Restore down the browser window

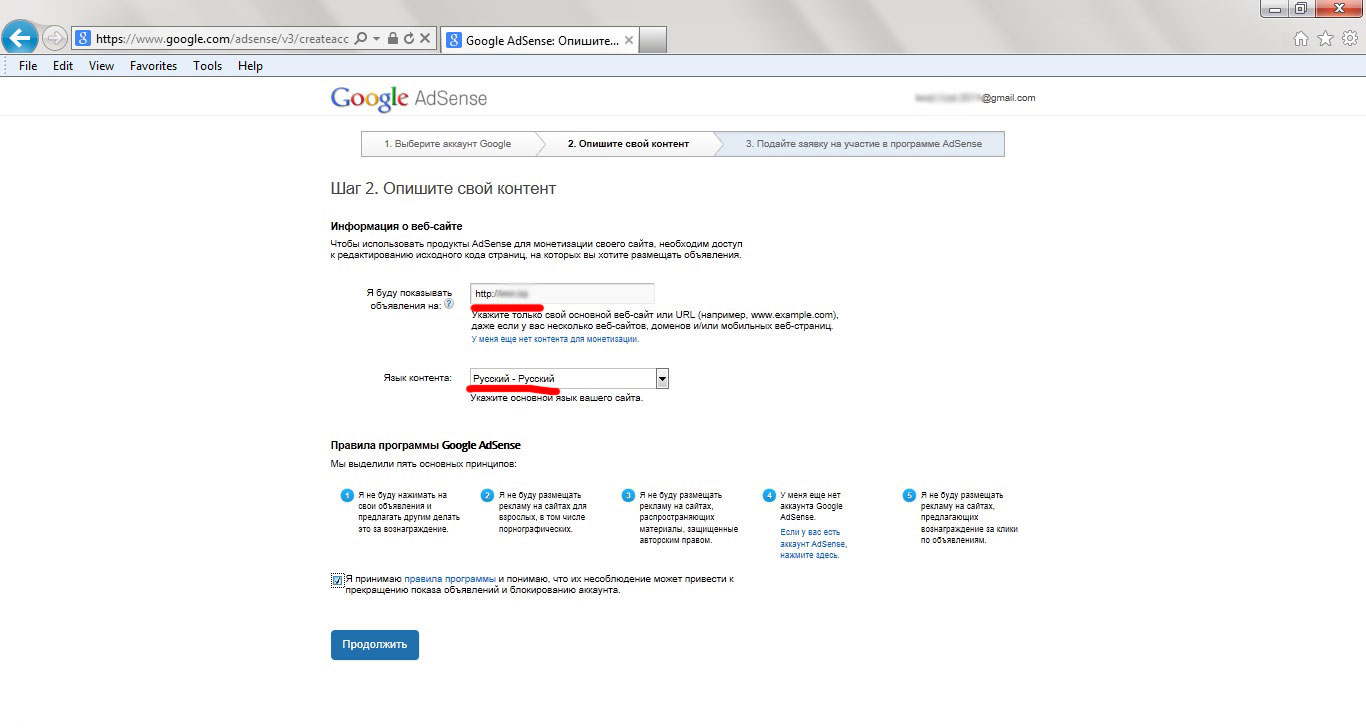(x=1300, y=8)
